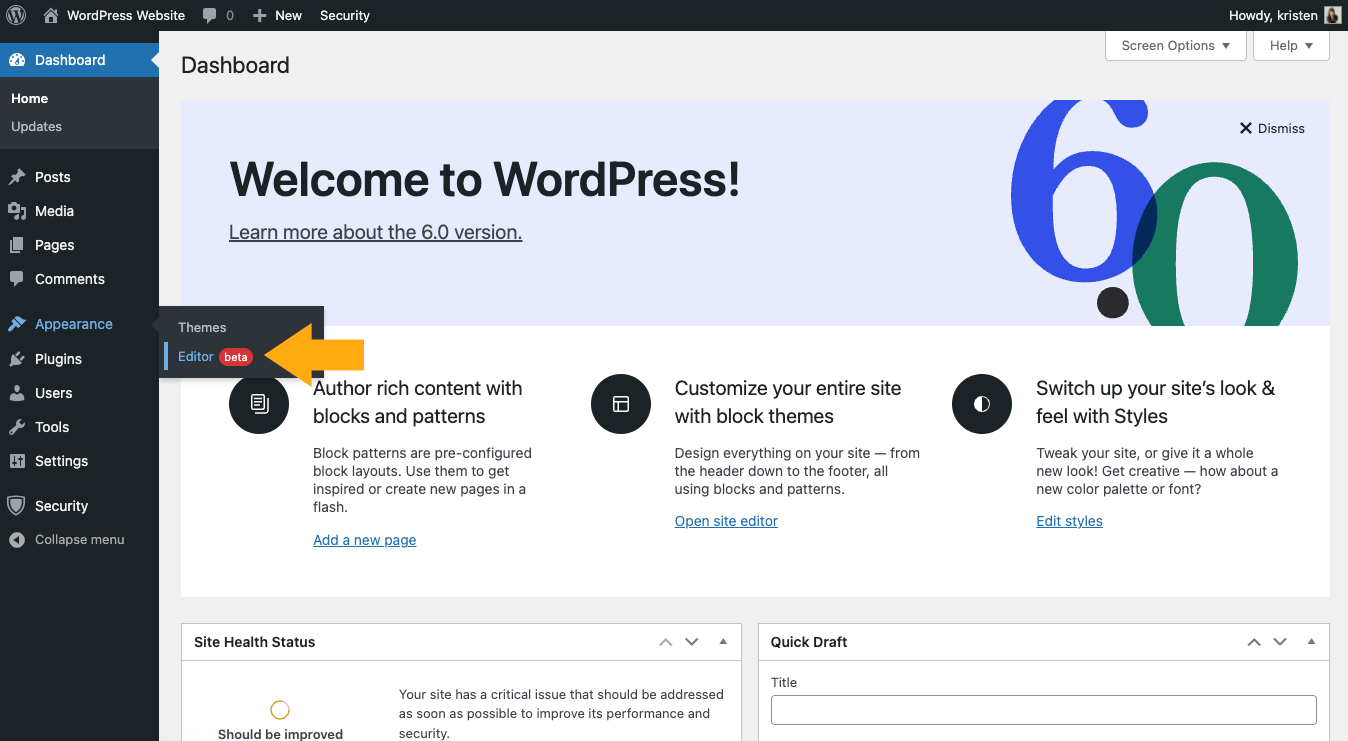Move Site Health Status panel up
The width and height of the screenshot is (1348, 741).
[x=666, y=642]
